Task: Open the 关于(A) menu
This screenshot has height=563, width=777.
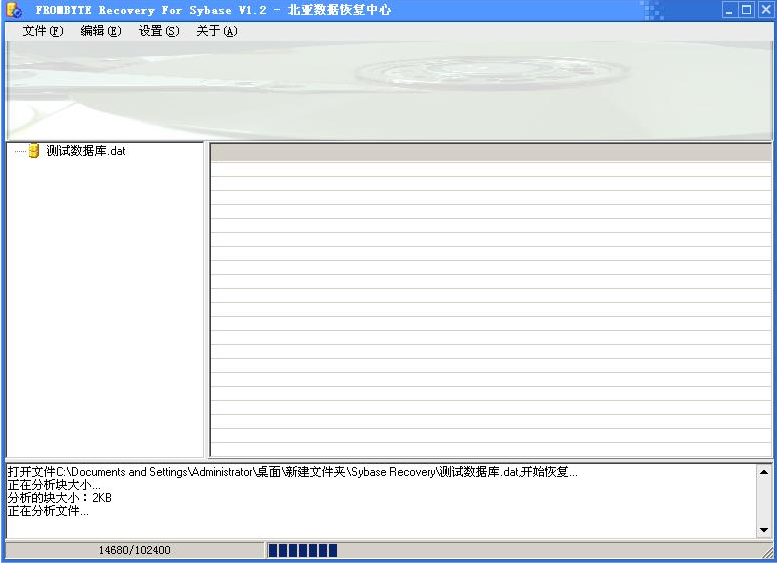Action: pyautogui.click(x=217, y=31)
